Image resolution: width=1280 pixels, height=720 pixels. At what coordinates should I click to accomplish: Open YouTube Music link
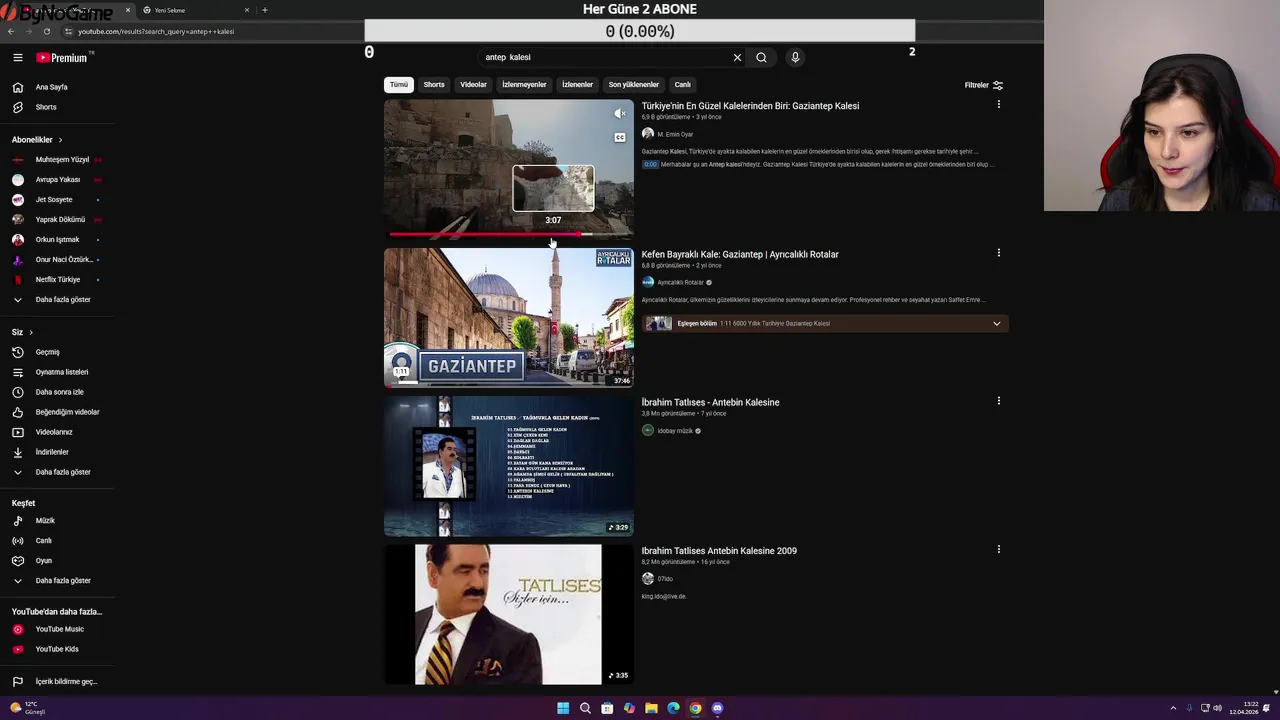click(x=60, y=629)
